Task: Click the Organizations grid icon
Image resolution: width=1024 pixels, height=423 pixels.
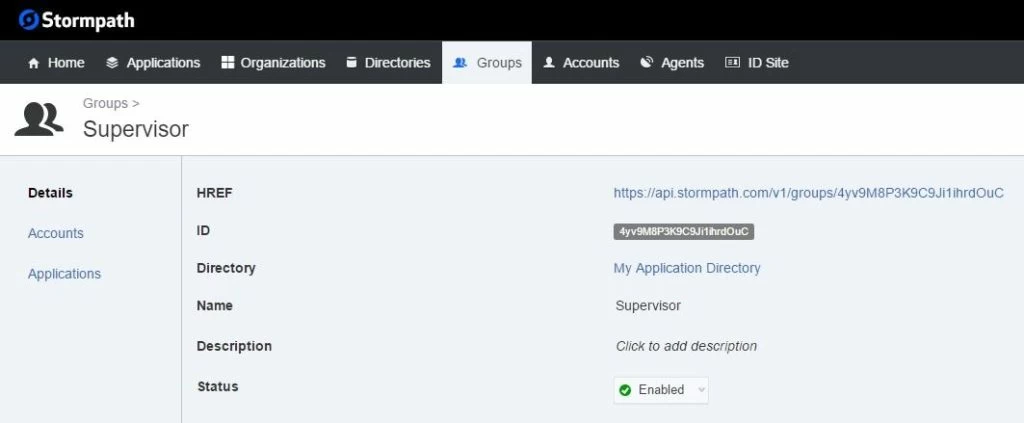Action: pos(227,62)
